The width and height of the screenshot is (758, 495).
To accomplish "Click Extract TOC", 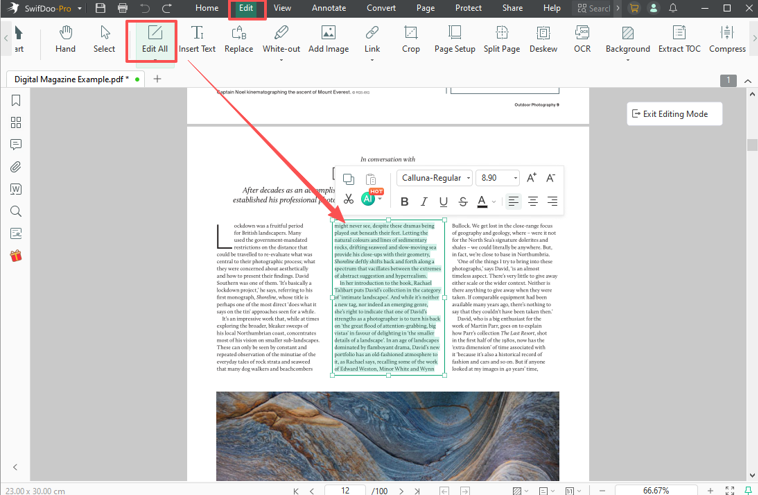I will (679, 40).
